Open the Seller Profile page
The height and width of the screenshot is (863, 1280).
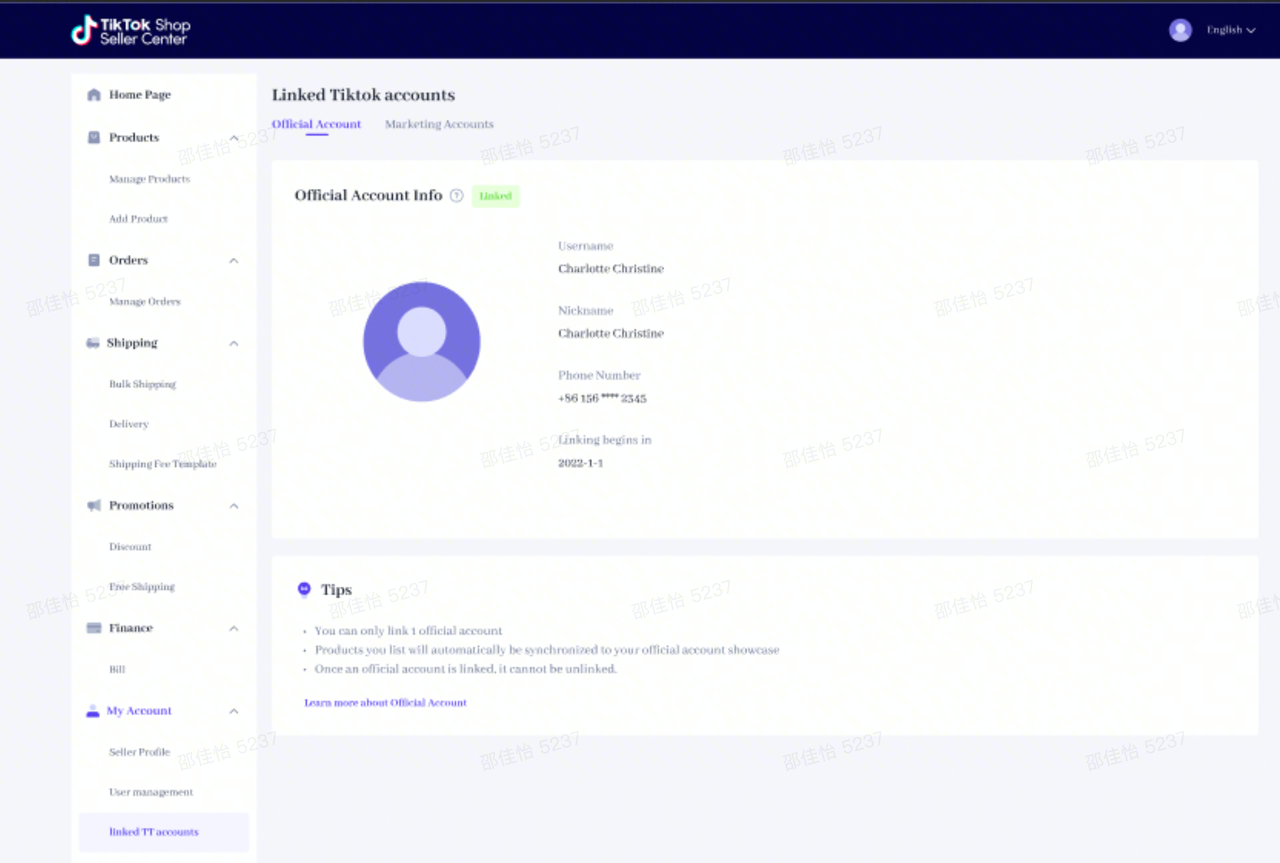(x=139, y=752)
